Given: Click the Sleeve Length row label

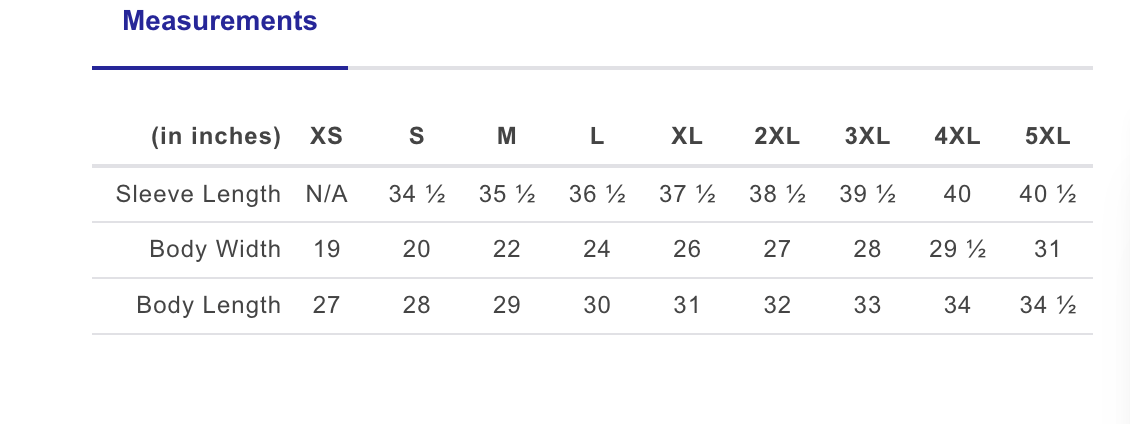Looking at the screenshot, I should tap(198, 194).
